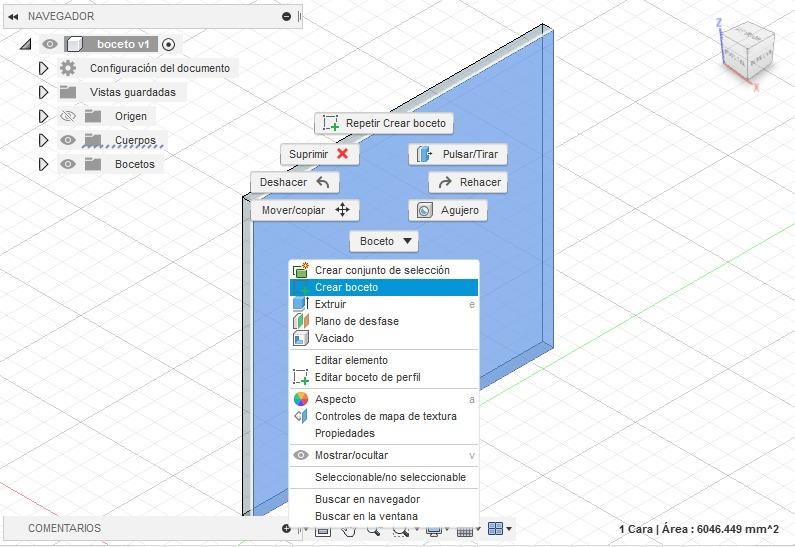Click the minus icon on the NAVEGADOR header
795x547 pixels.
(x=286, y=17)
